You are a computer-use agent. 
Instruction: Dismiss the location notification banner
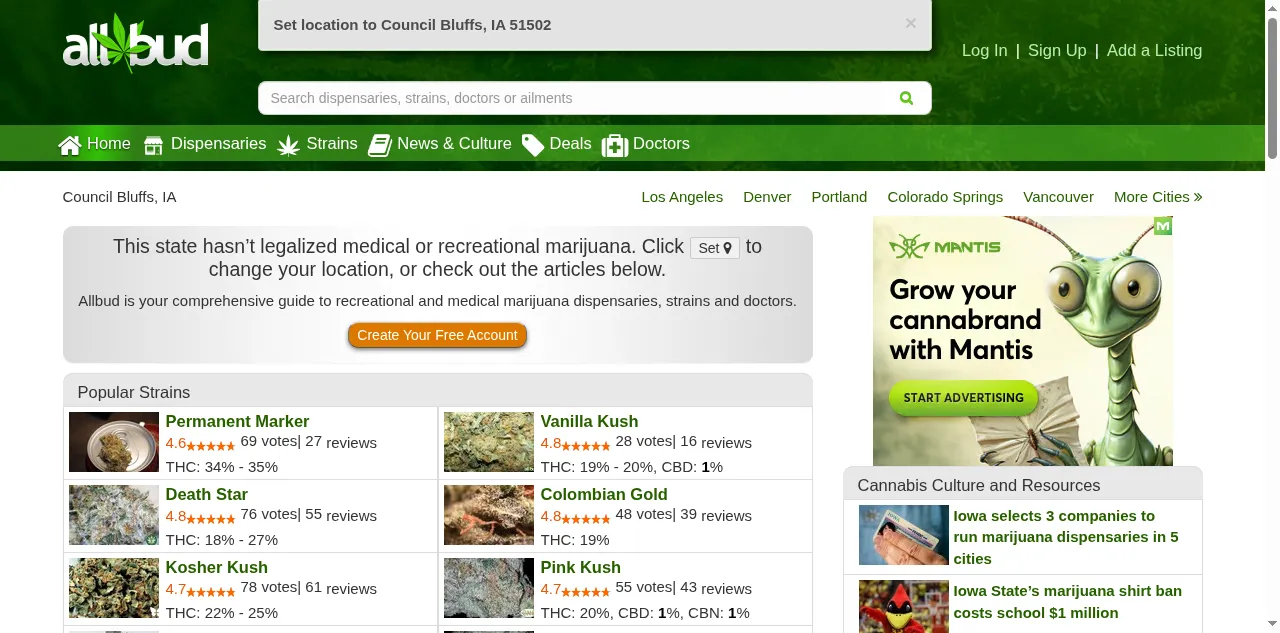pos(910,23)
